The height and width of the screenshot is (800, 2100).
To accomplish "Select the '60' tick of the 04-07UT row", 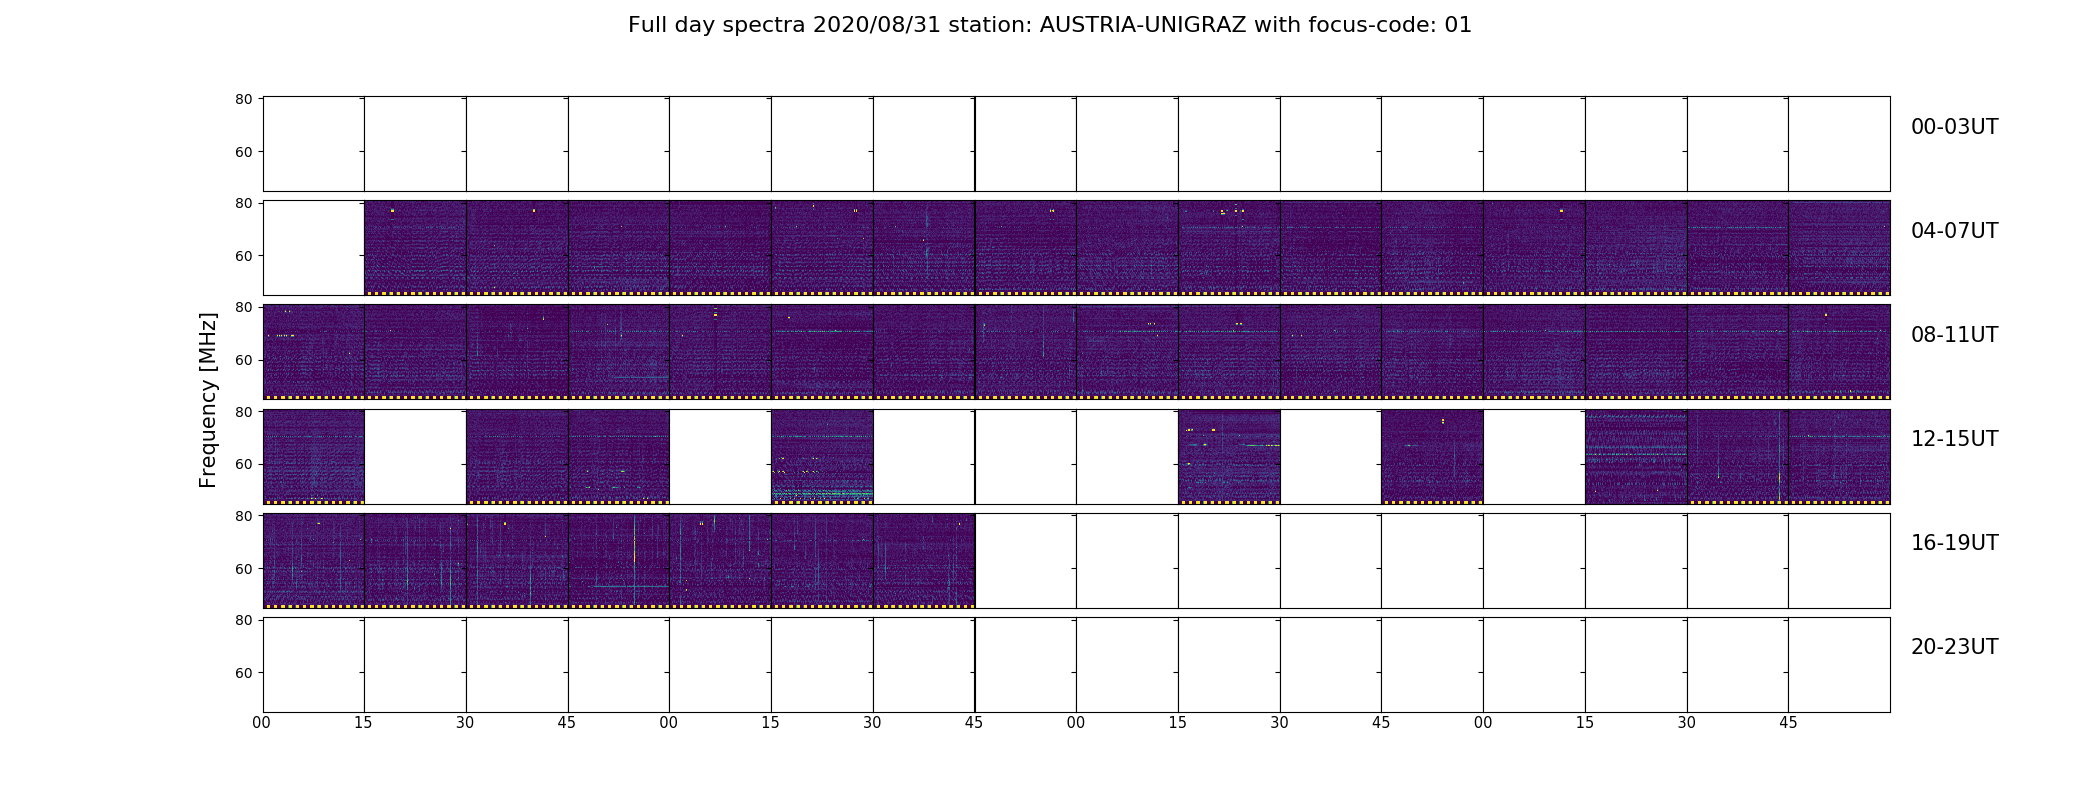I will pos(243,256).
